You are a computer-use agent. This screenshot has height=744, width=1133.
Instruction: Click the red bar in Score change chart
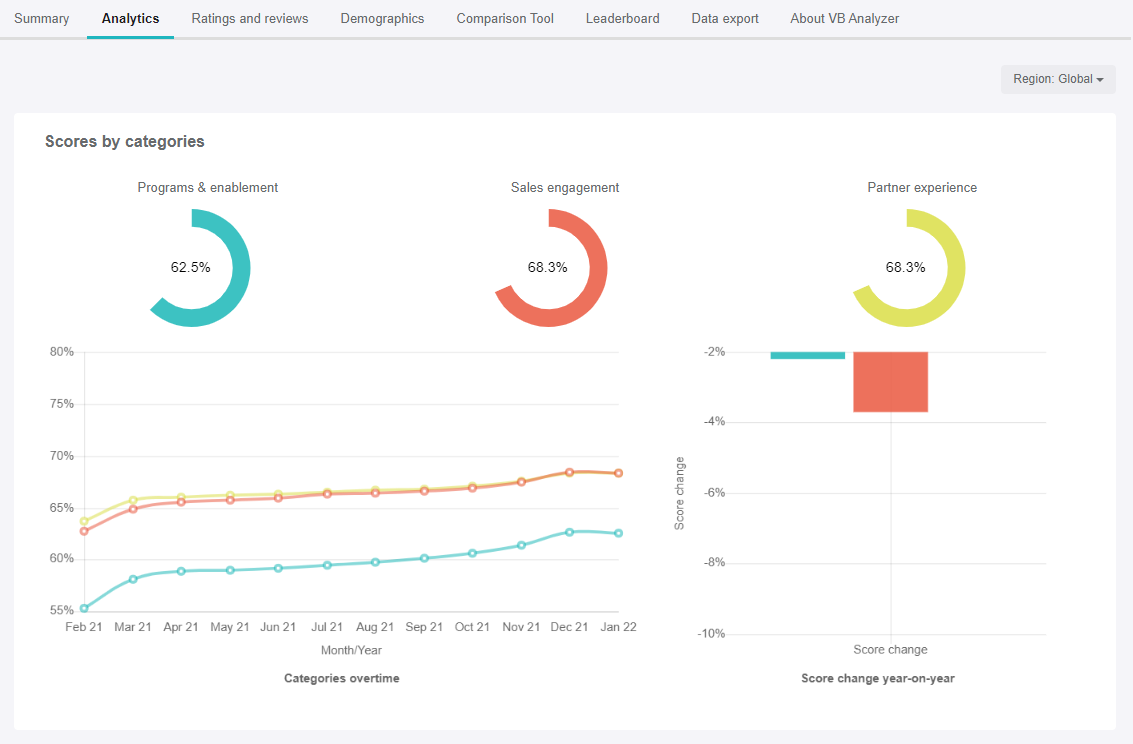[x=890, y=382]
